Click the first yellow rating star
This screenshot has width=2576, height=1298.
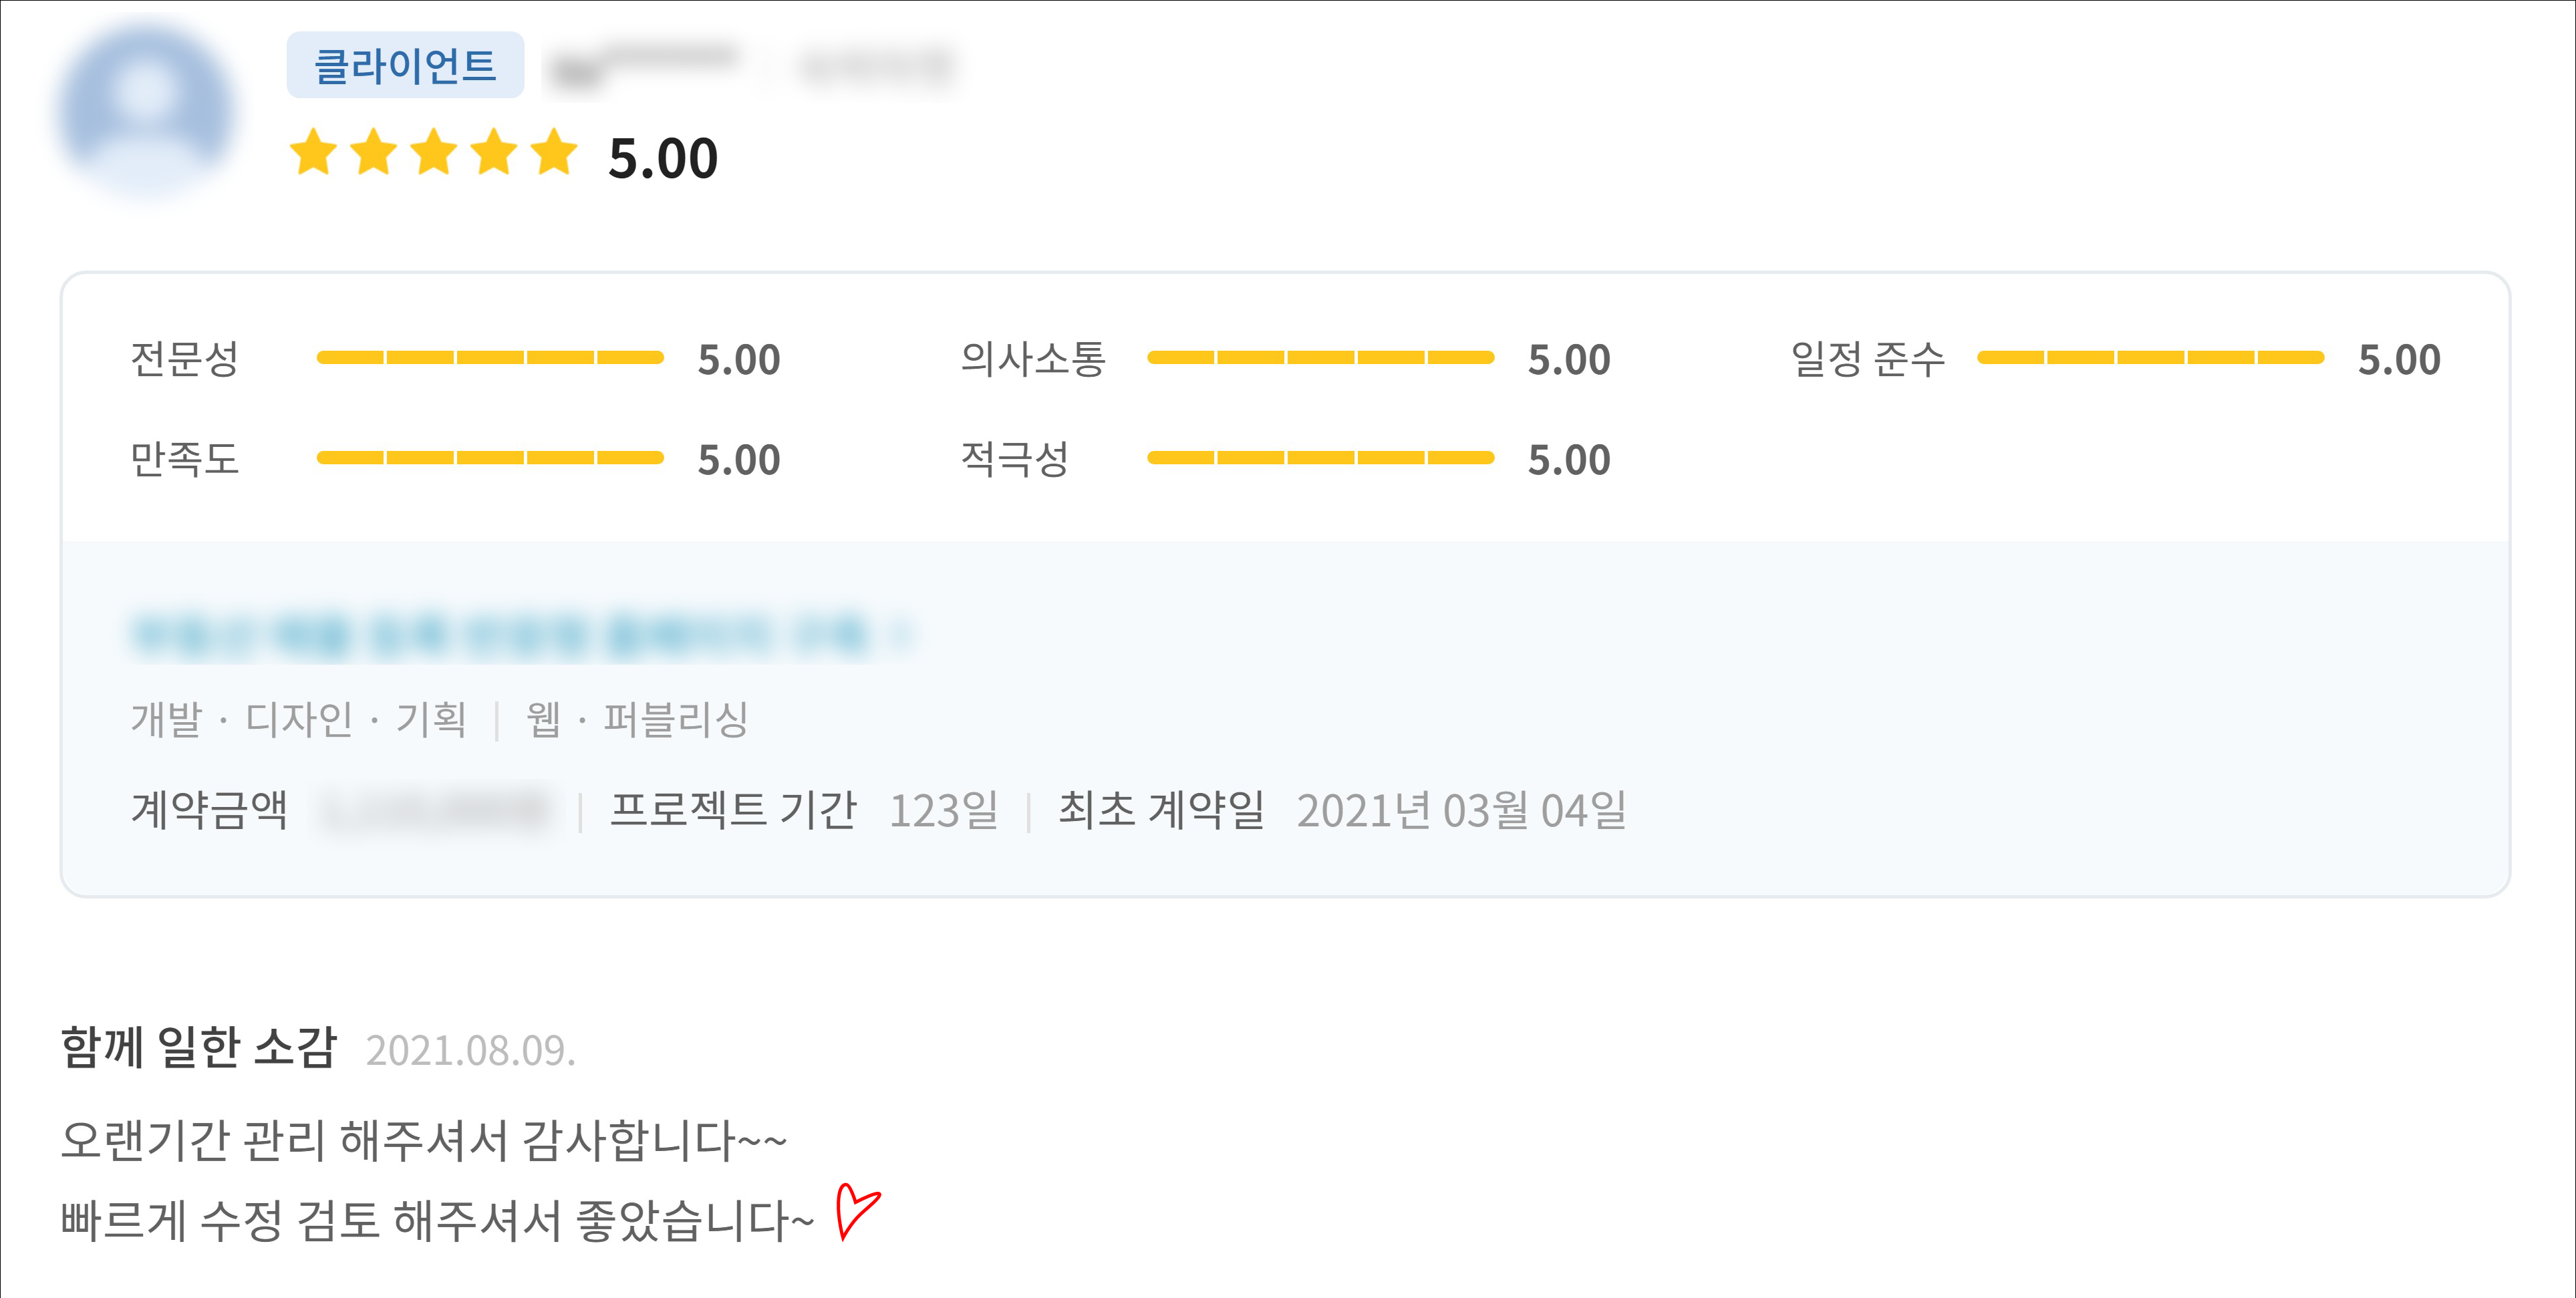tap(314, 153)
